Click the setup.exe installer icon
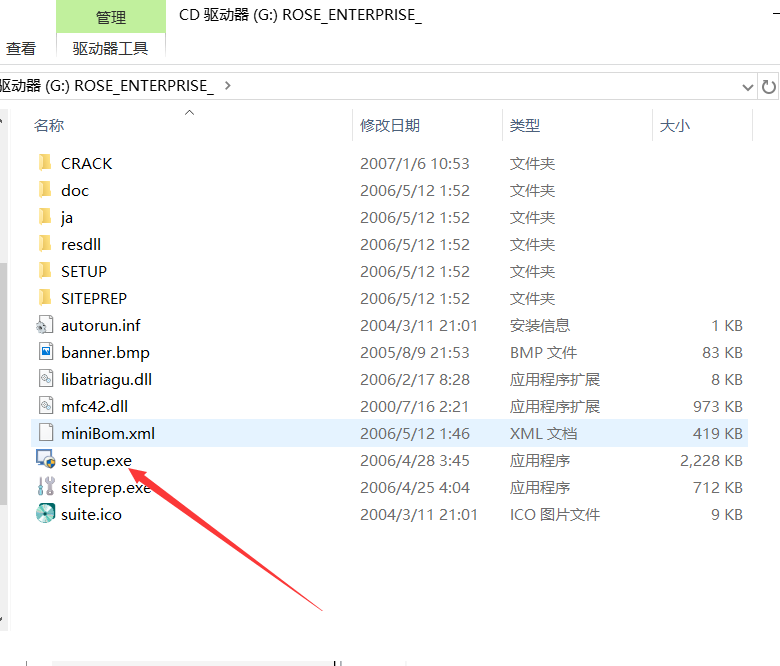This screenshot has width=780, height=666. [45, 459]
